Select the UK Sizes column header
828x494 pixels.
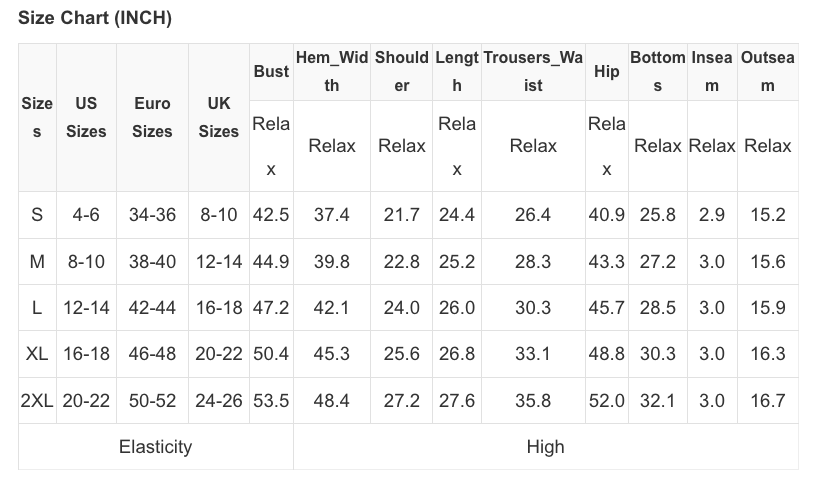click(218, 117)
